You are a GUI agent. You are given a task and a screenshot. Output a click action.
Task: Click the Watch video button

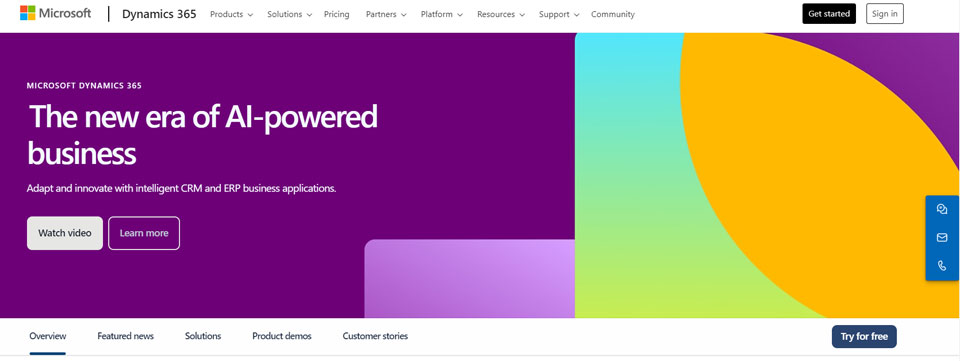pos(65,233)
